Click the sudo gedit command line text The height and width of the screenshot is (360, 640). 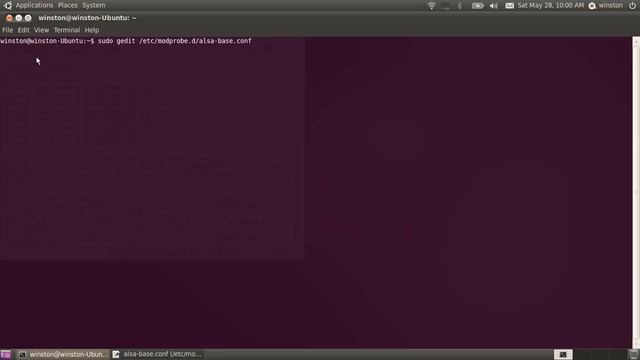174,41
